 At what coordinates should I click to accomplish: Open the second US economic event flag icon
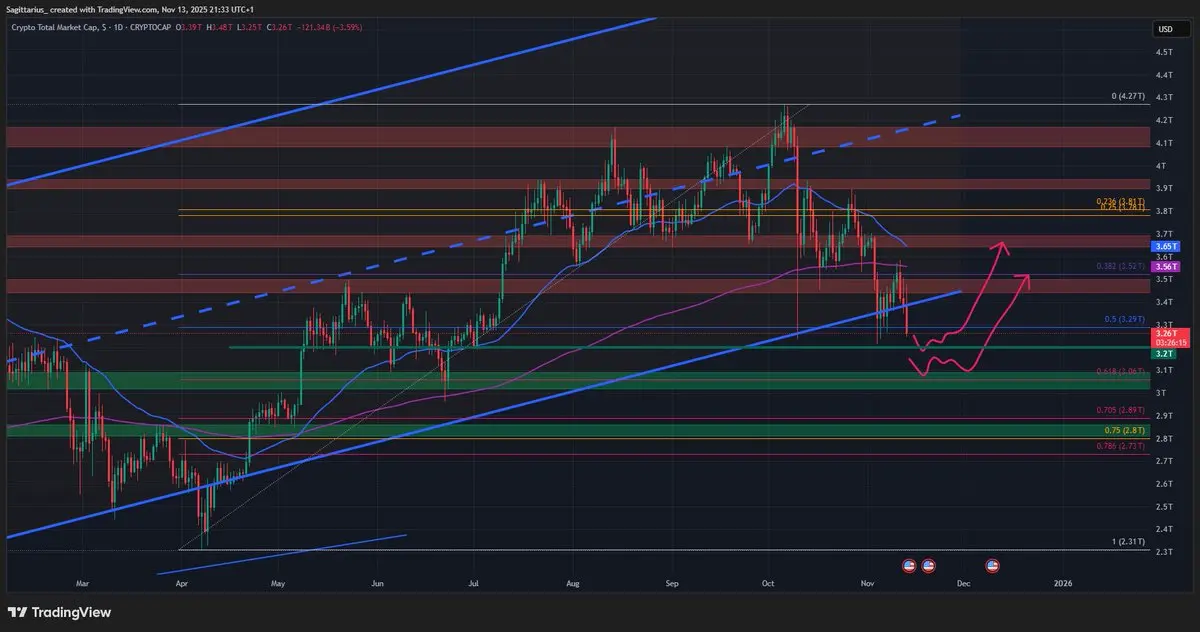point(928,566)
